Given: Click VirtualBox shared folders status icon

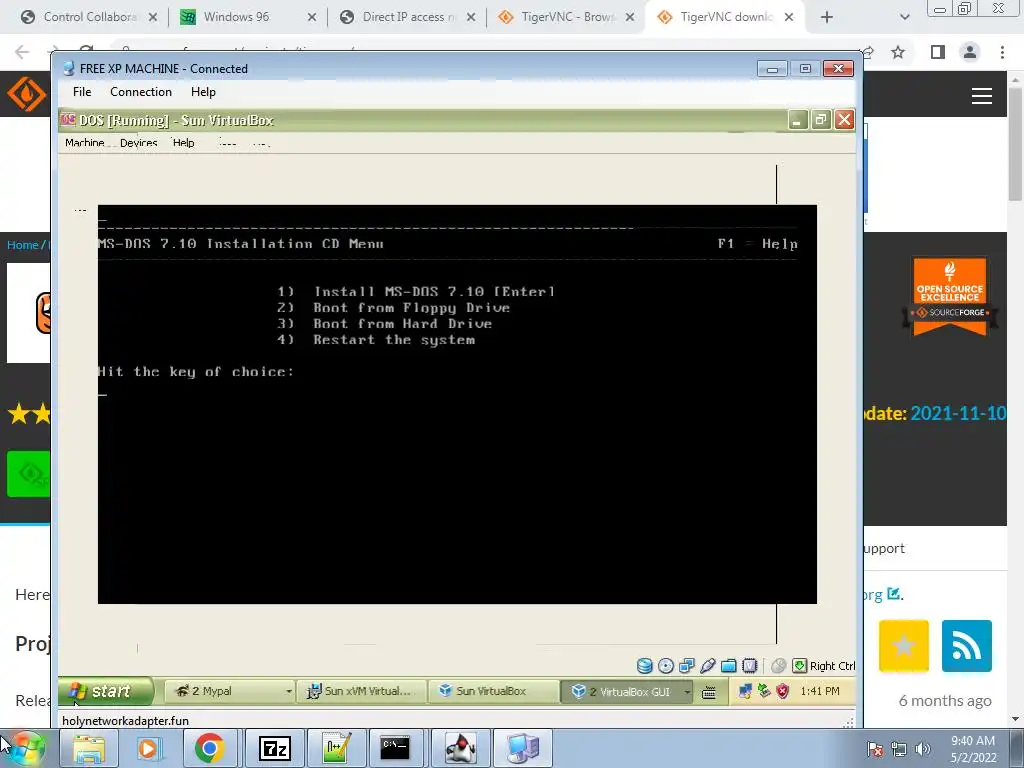Looking at the screenshot, I should 728,665.
